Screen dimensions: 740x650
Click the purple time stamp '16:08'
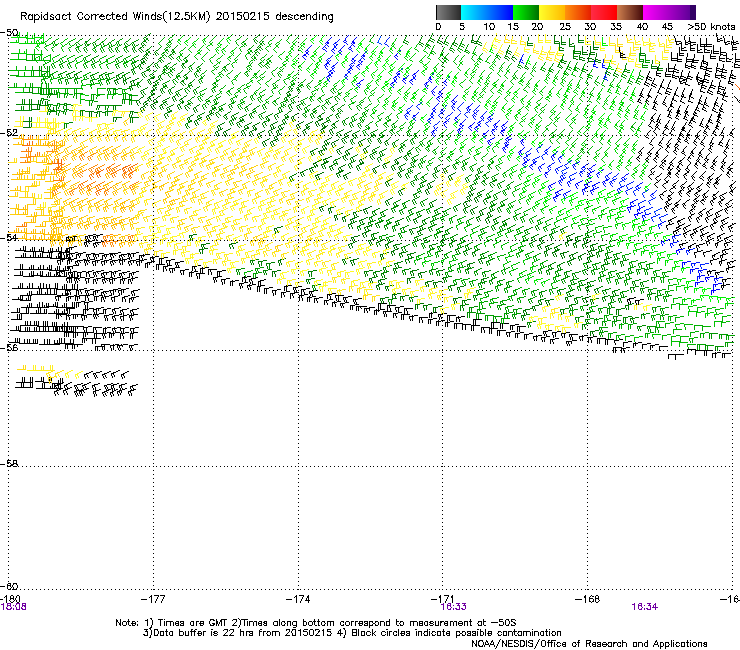tap(14, 607)
